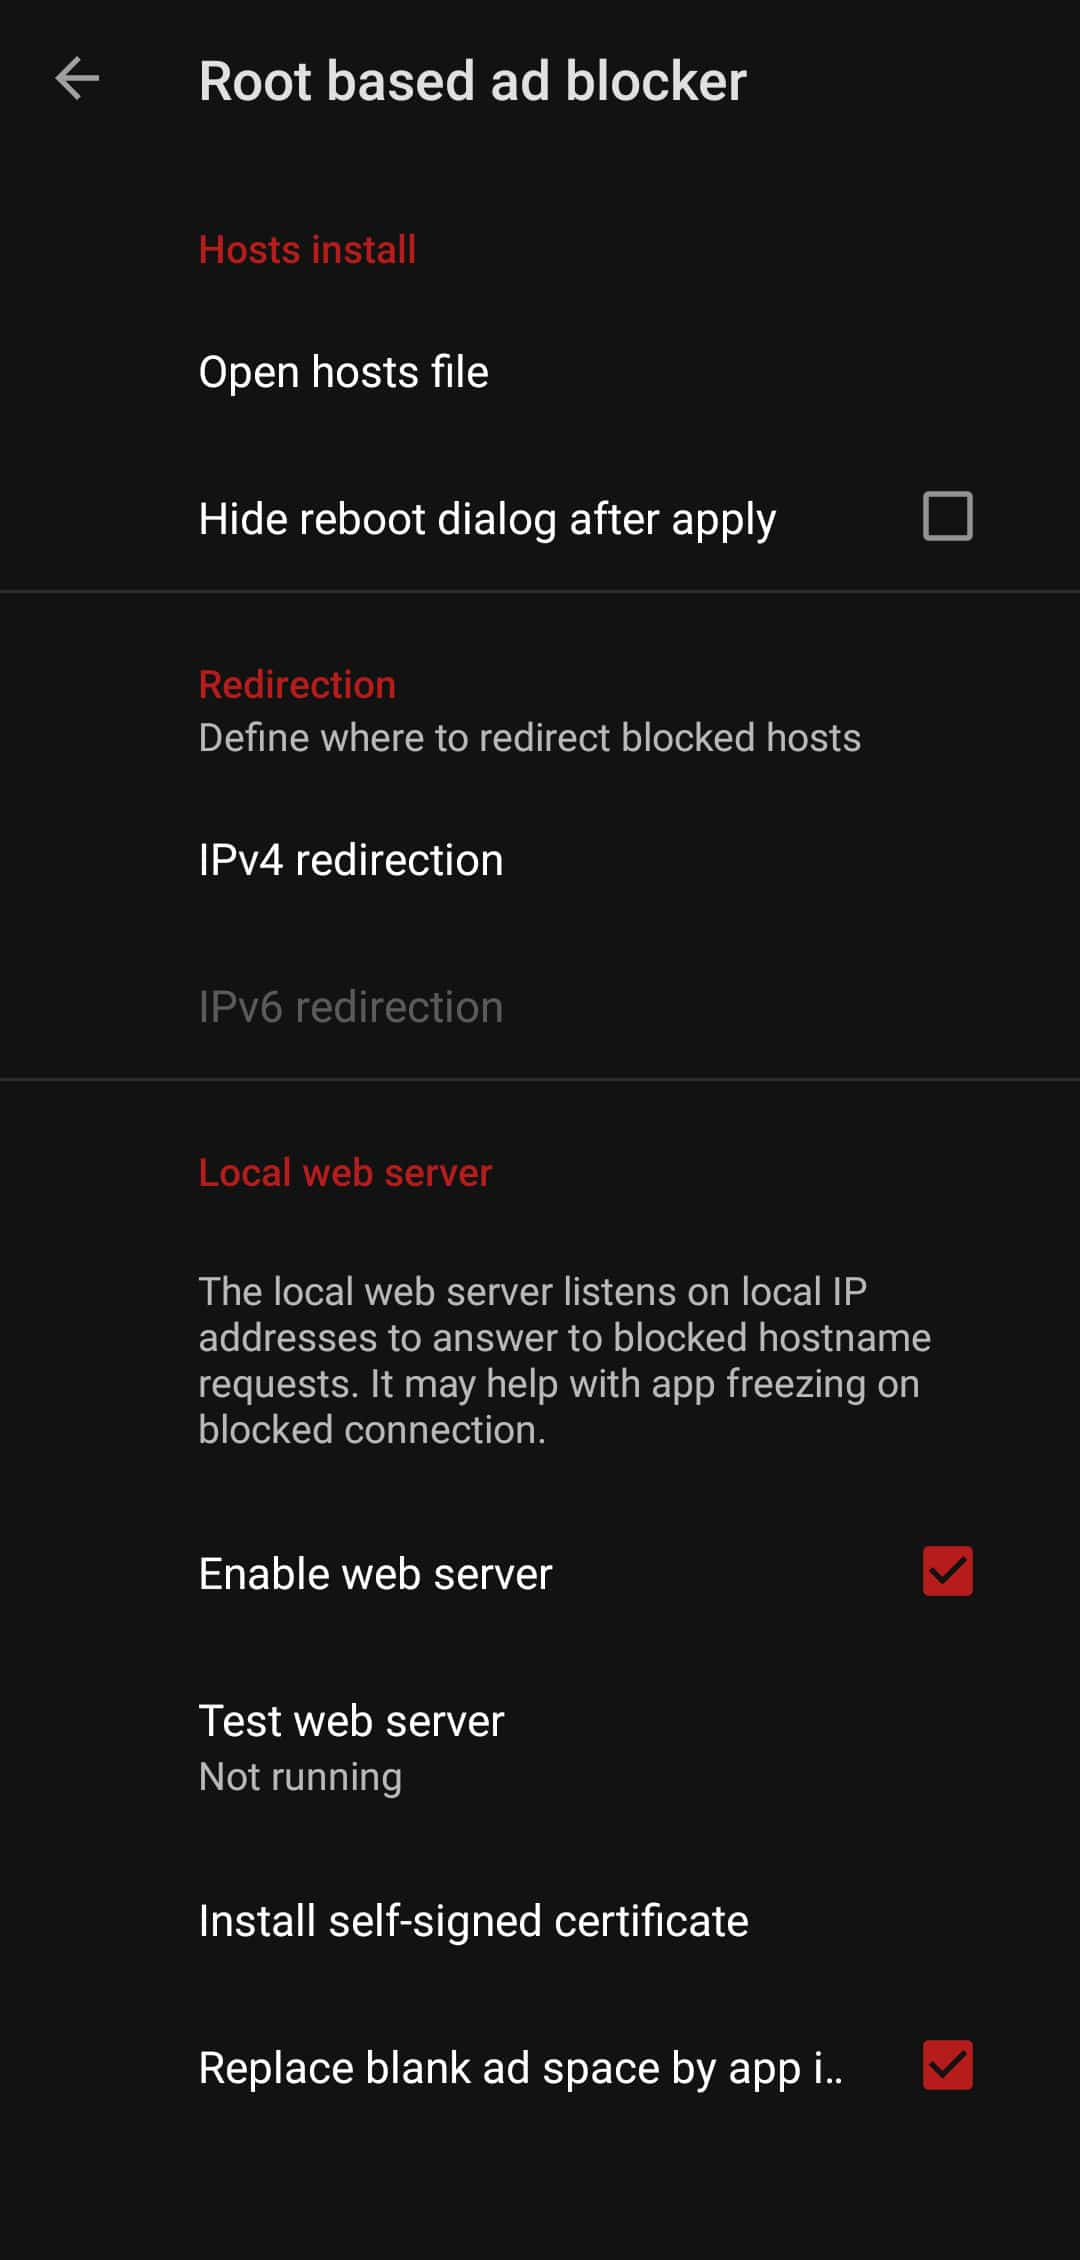This screenshot has height=2260, width=1080.
Task: Tap the 'Not running' status text
Action: pyautogui.click(x=300, y=1777)
